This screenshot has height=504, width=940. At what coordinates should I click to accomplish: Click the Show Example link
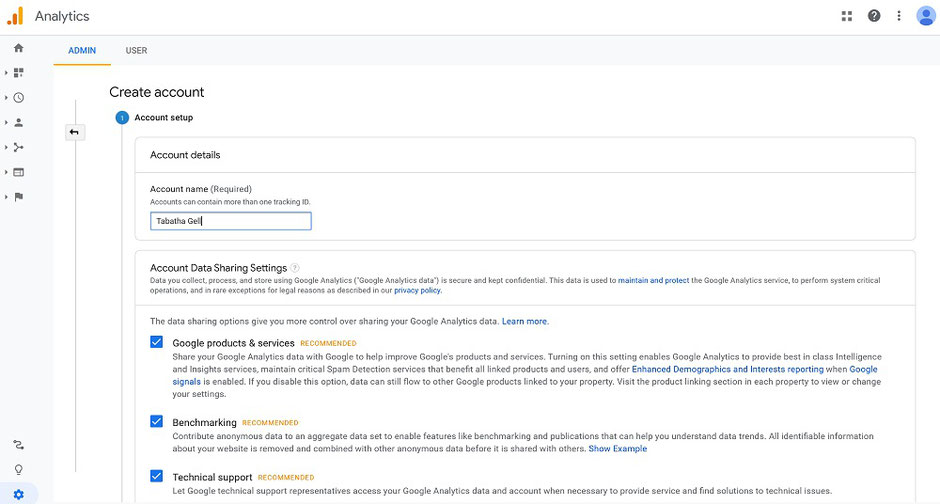[618, 449]
